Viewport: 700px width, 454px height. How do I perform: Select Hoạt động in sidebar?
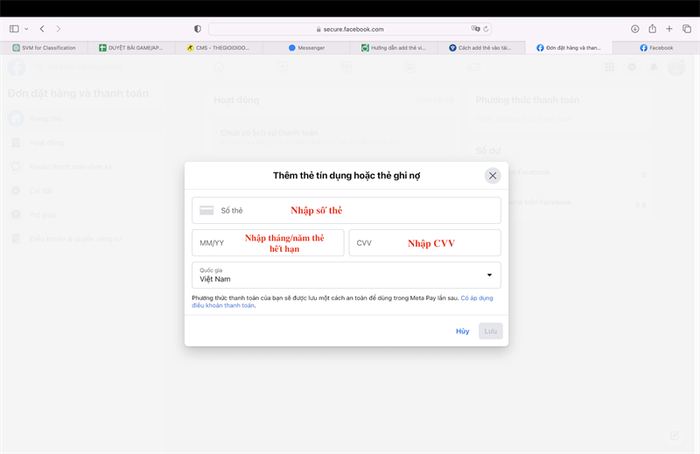[85, 142]
